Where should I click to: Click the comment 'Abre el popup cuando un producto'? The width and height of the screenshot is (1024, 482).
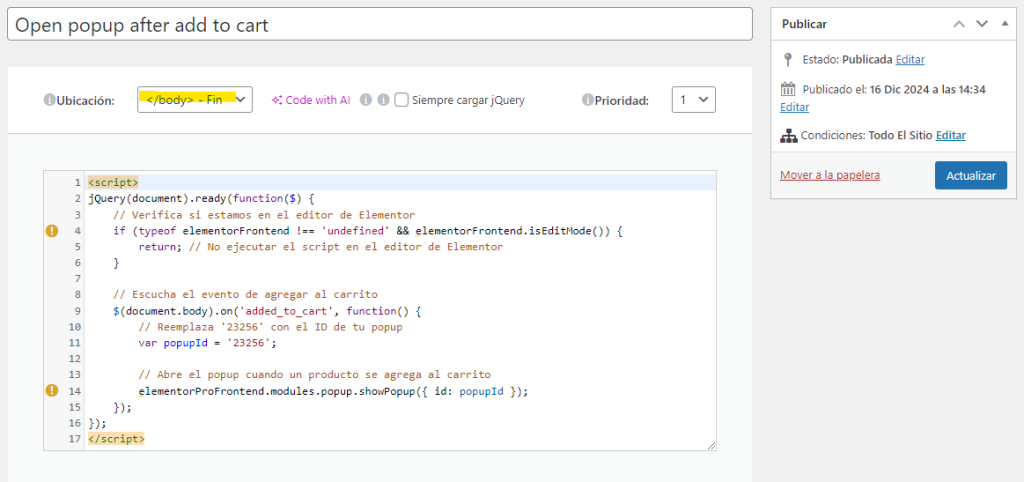[314, 375]
